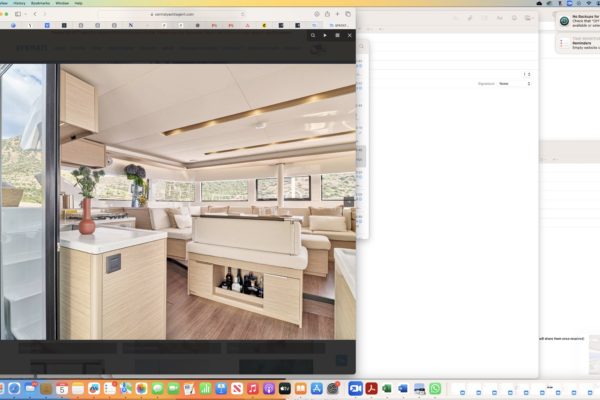Open Safari share sheet icon
Screen dimensions: 600x400
point(327,14)
